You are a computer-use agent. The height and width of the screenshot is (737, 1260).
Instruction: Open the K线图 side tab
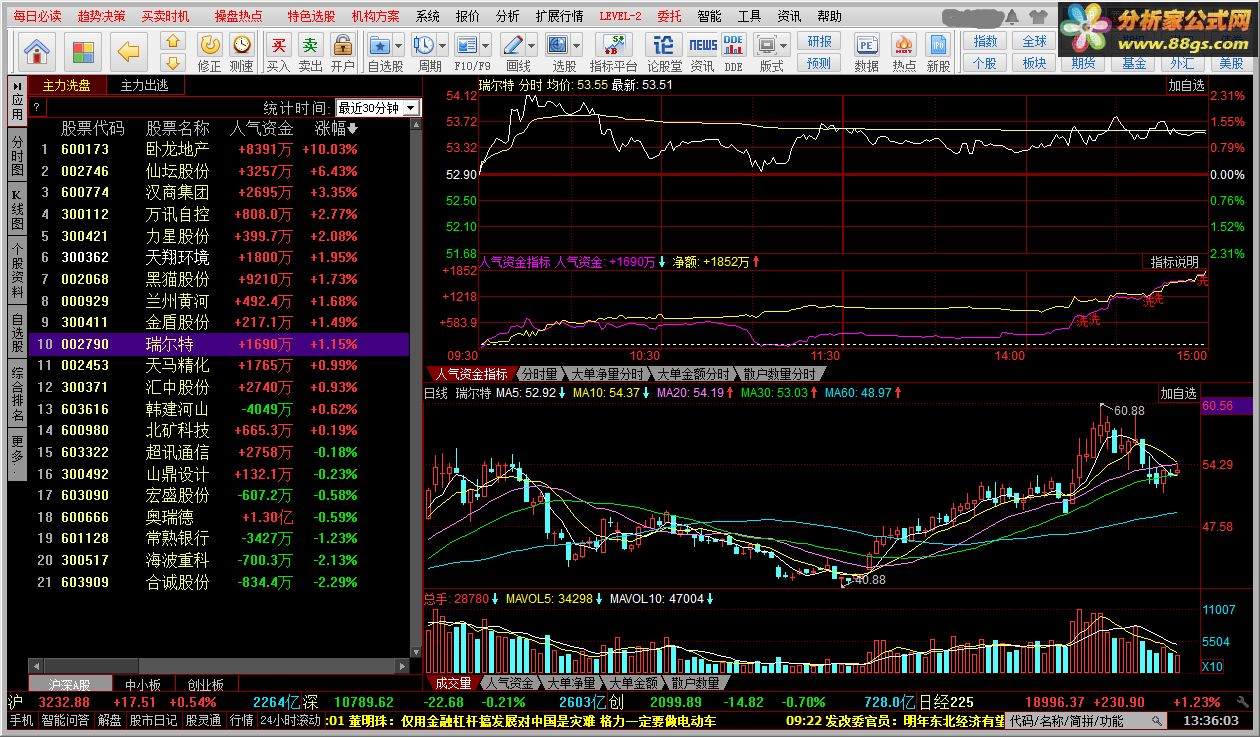tap(17, 210)
